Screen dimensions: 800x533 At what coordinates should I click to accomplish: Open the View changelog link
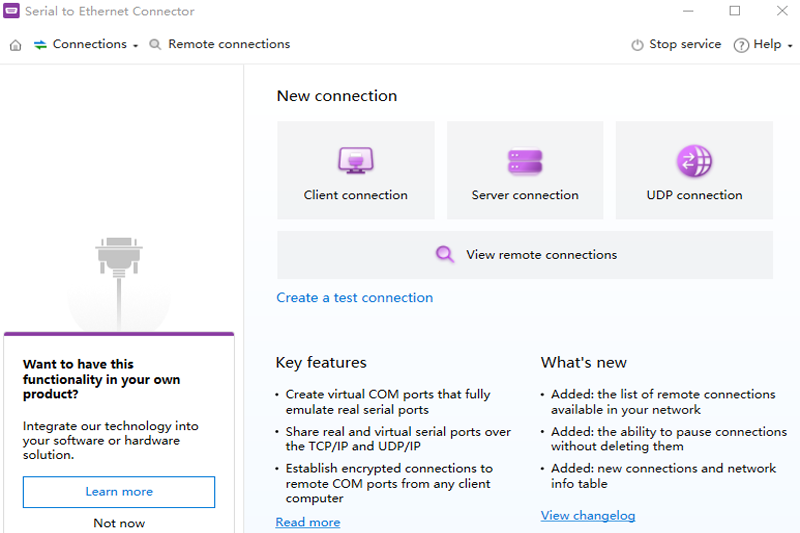pos(588,515)
